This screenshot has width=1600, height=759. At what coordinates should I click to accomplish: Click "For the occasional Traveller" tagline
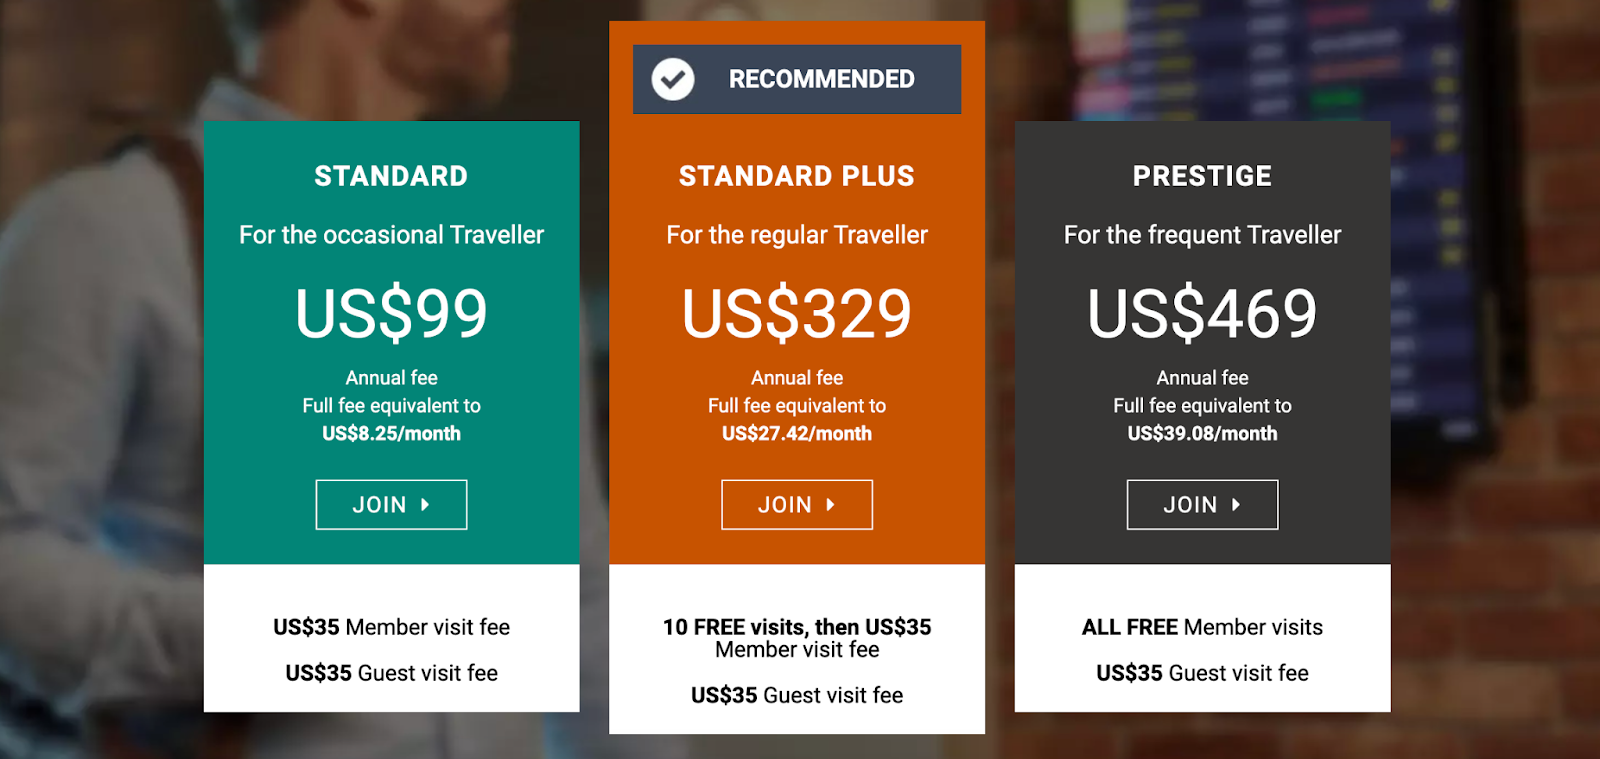point(391,235)
